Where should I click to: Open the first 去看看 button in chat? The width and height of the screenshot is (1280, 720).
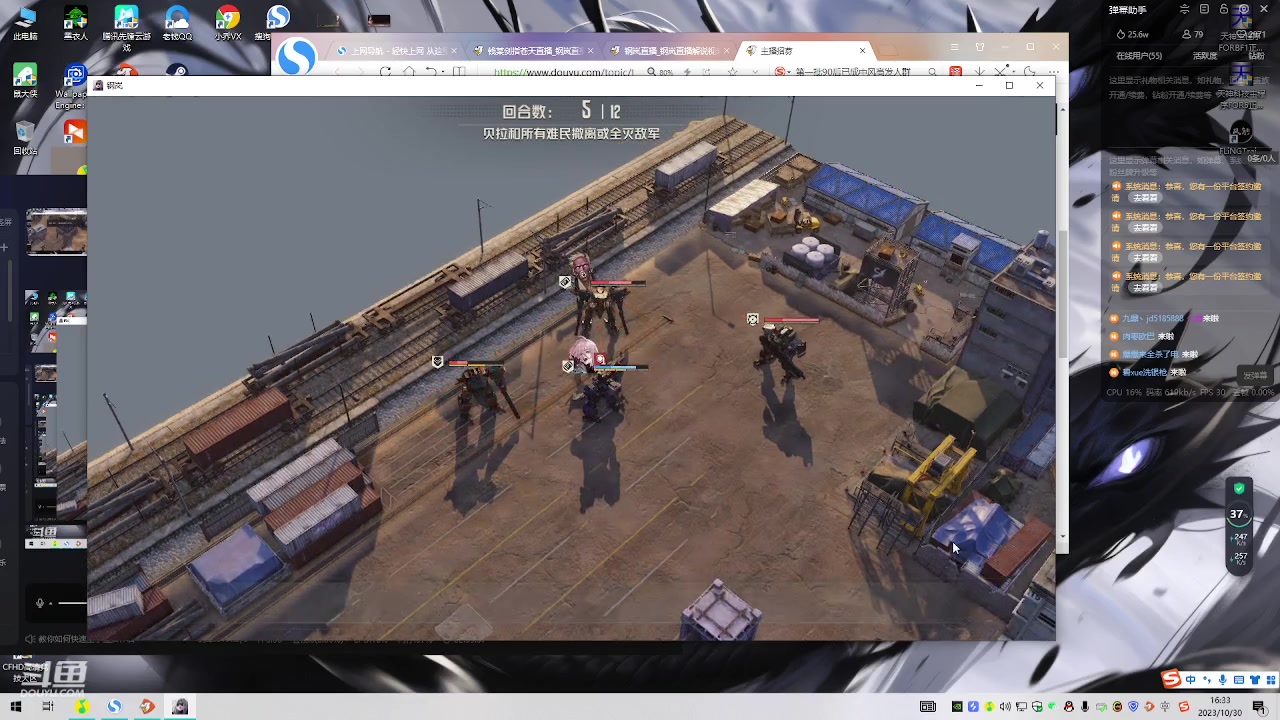[x=1145, y=198]
